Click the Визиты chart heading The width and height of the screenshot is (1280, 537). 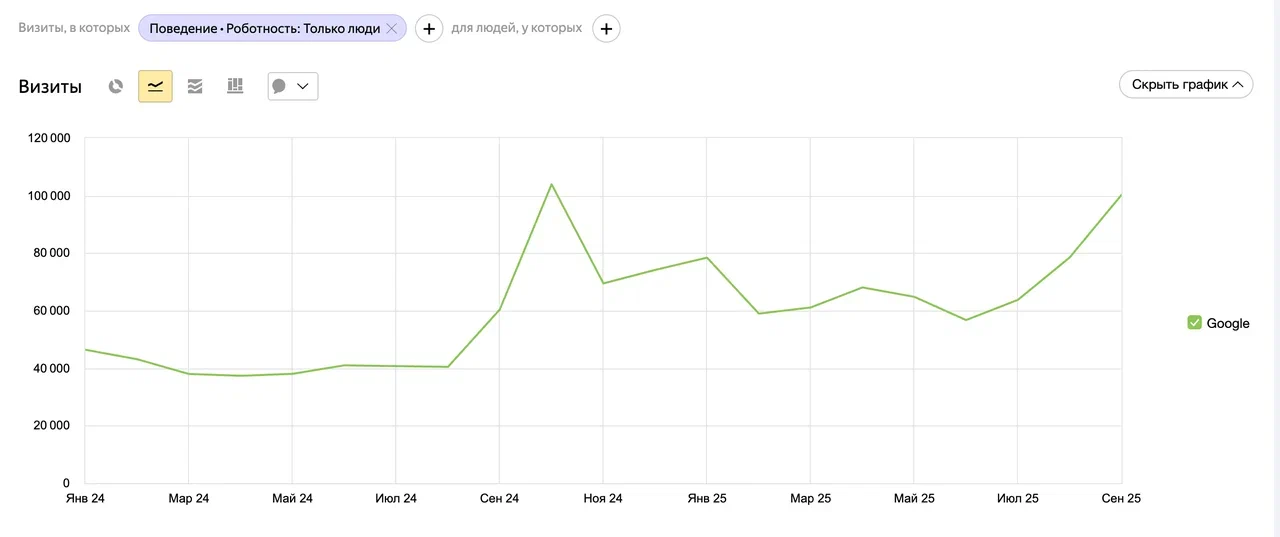(50, 86)
